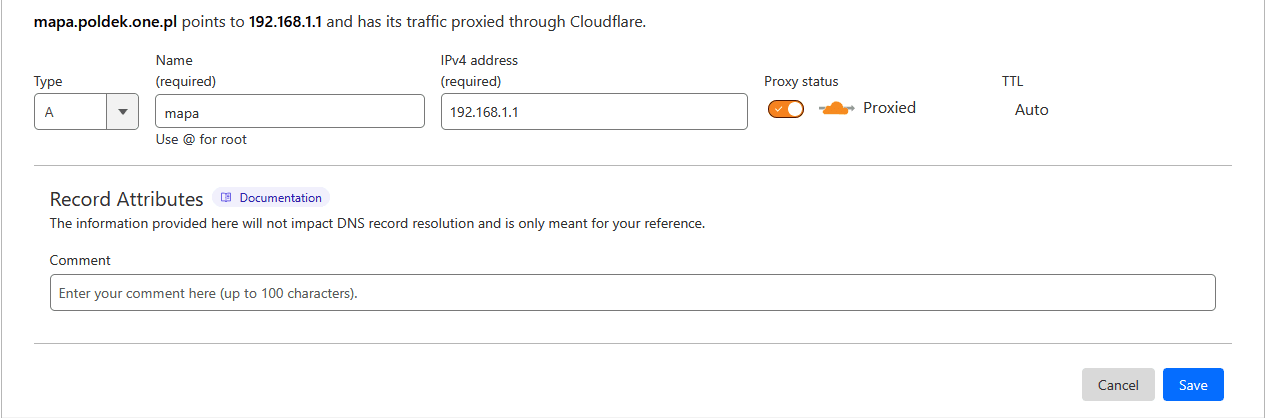Click into the IPv4 address field

pos(594,112)
